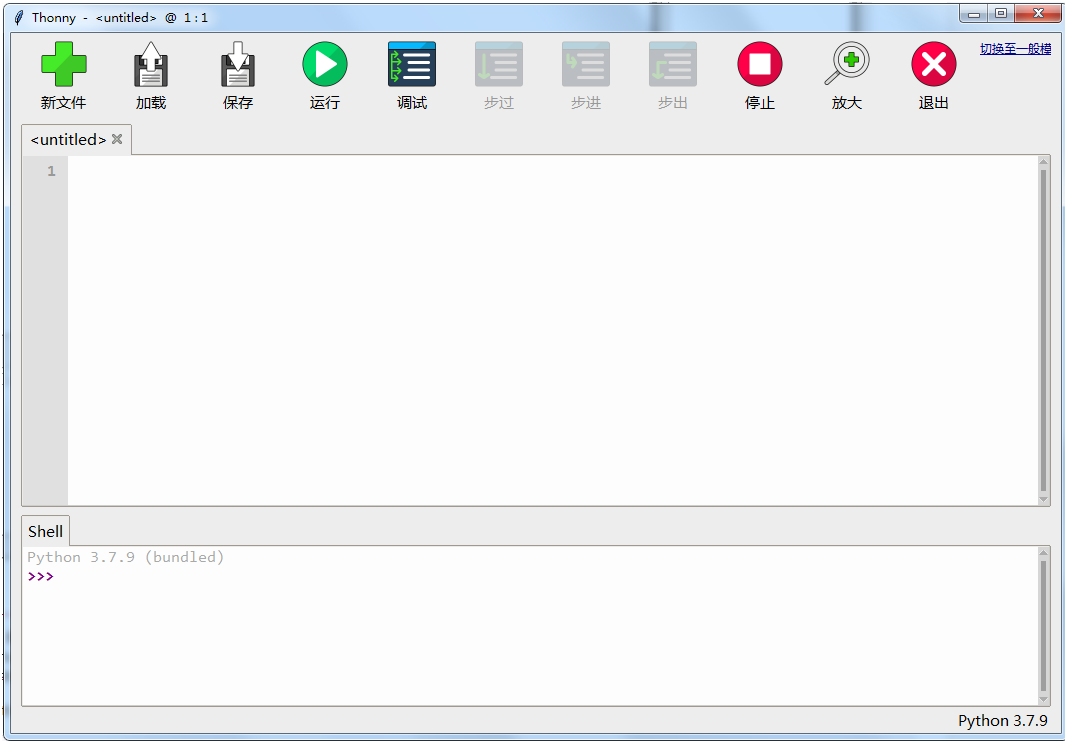Switch to regular mode via 切换至一般模式 link
The height and width of the screenshot is (743, 1067).
coord(1015,49)
